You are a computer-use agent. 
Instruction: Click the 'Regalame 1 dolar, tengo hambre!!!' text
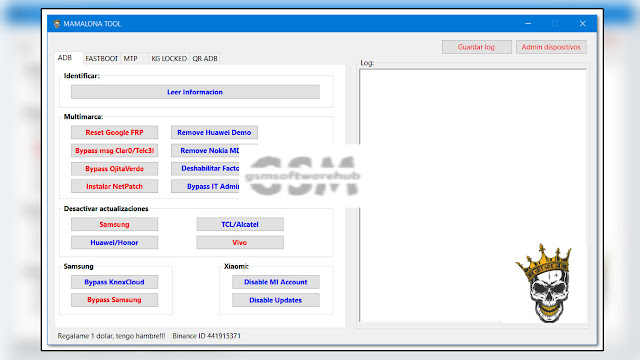[111, 336]
